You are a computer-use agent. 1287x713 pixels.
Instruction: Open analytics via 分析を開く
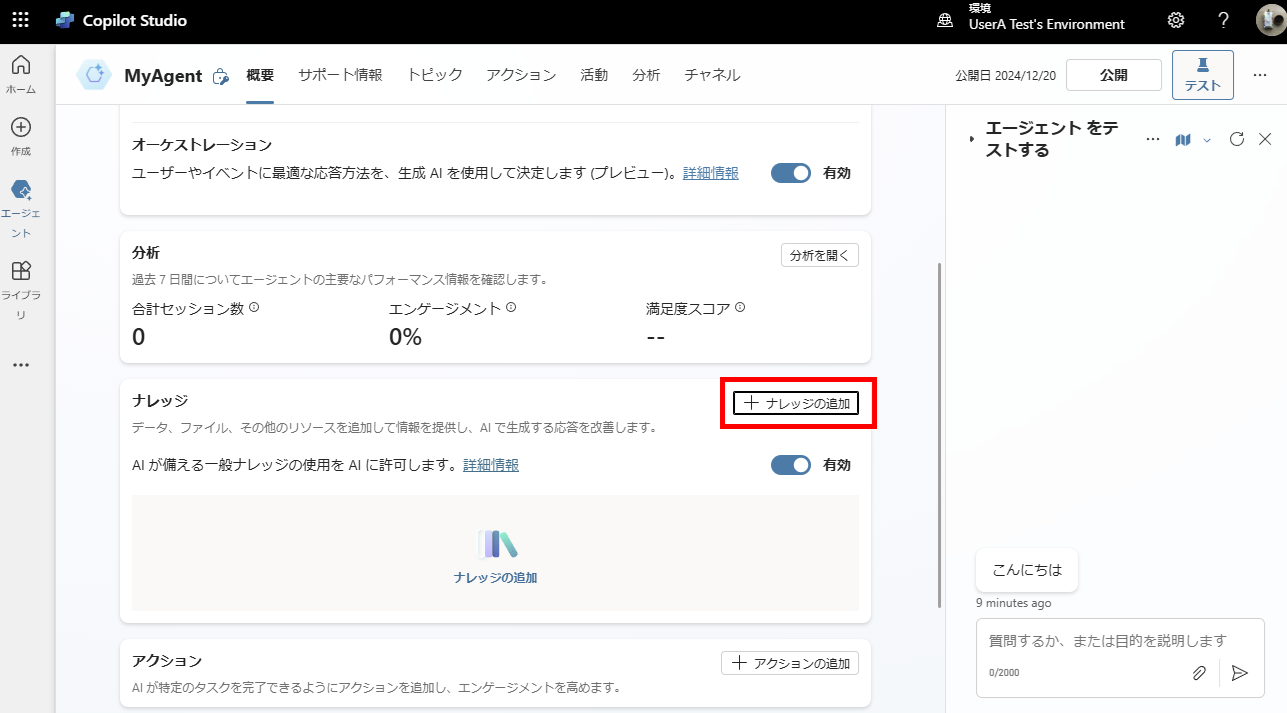(819, 255)
